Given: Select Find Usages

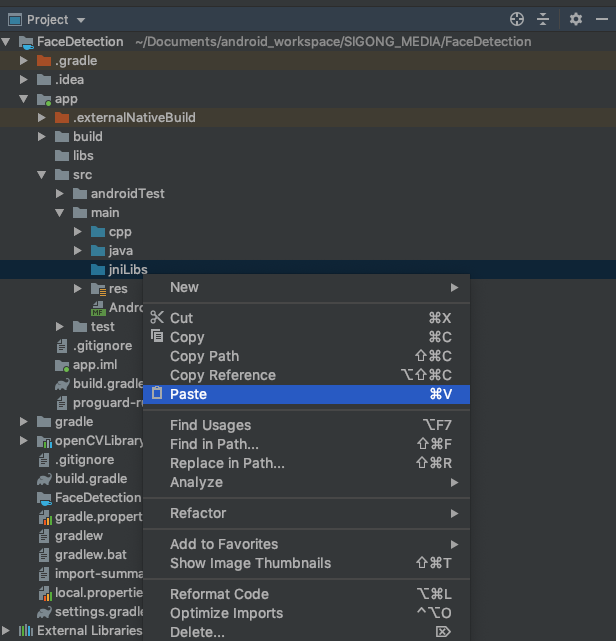Looking at the screenshot, I should click(306, 425).
